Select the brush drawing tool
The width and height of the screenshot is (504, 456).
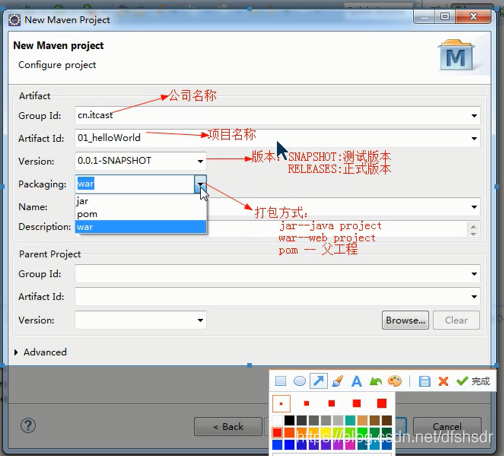pos(337,381)
